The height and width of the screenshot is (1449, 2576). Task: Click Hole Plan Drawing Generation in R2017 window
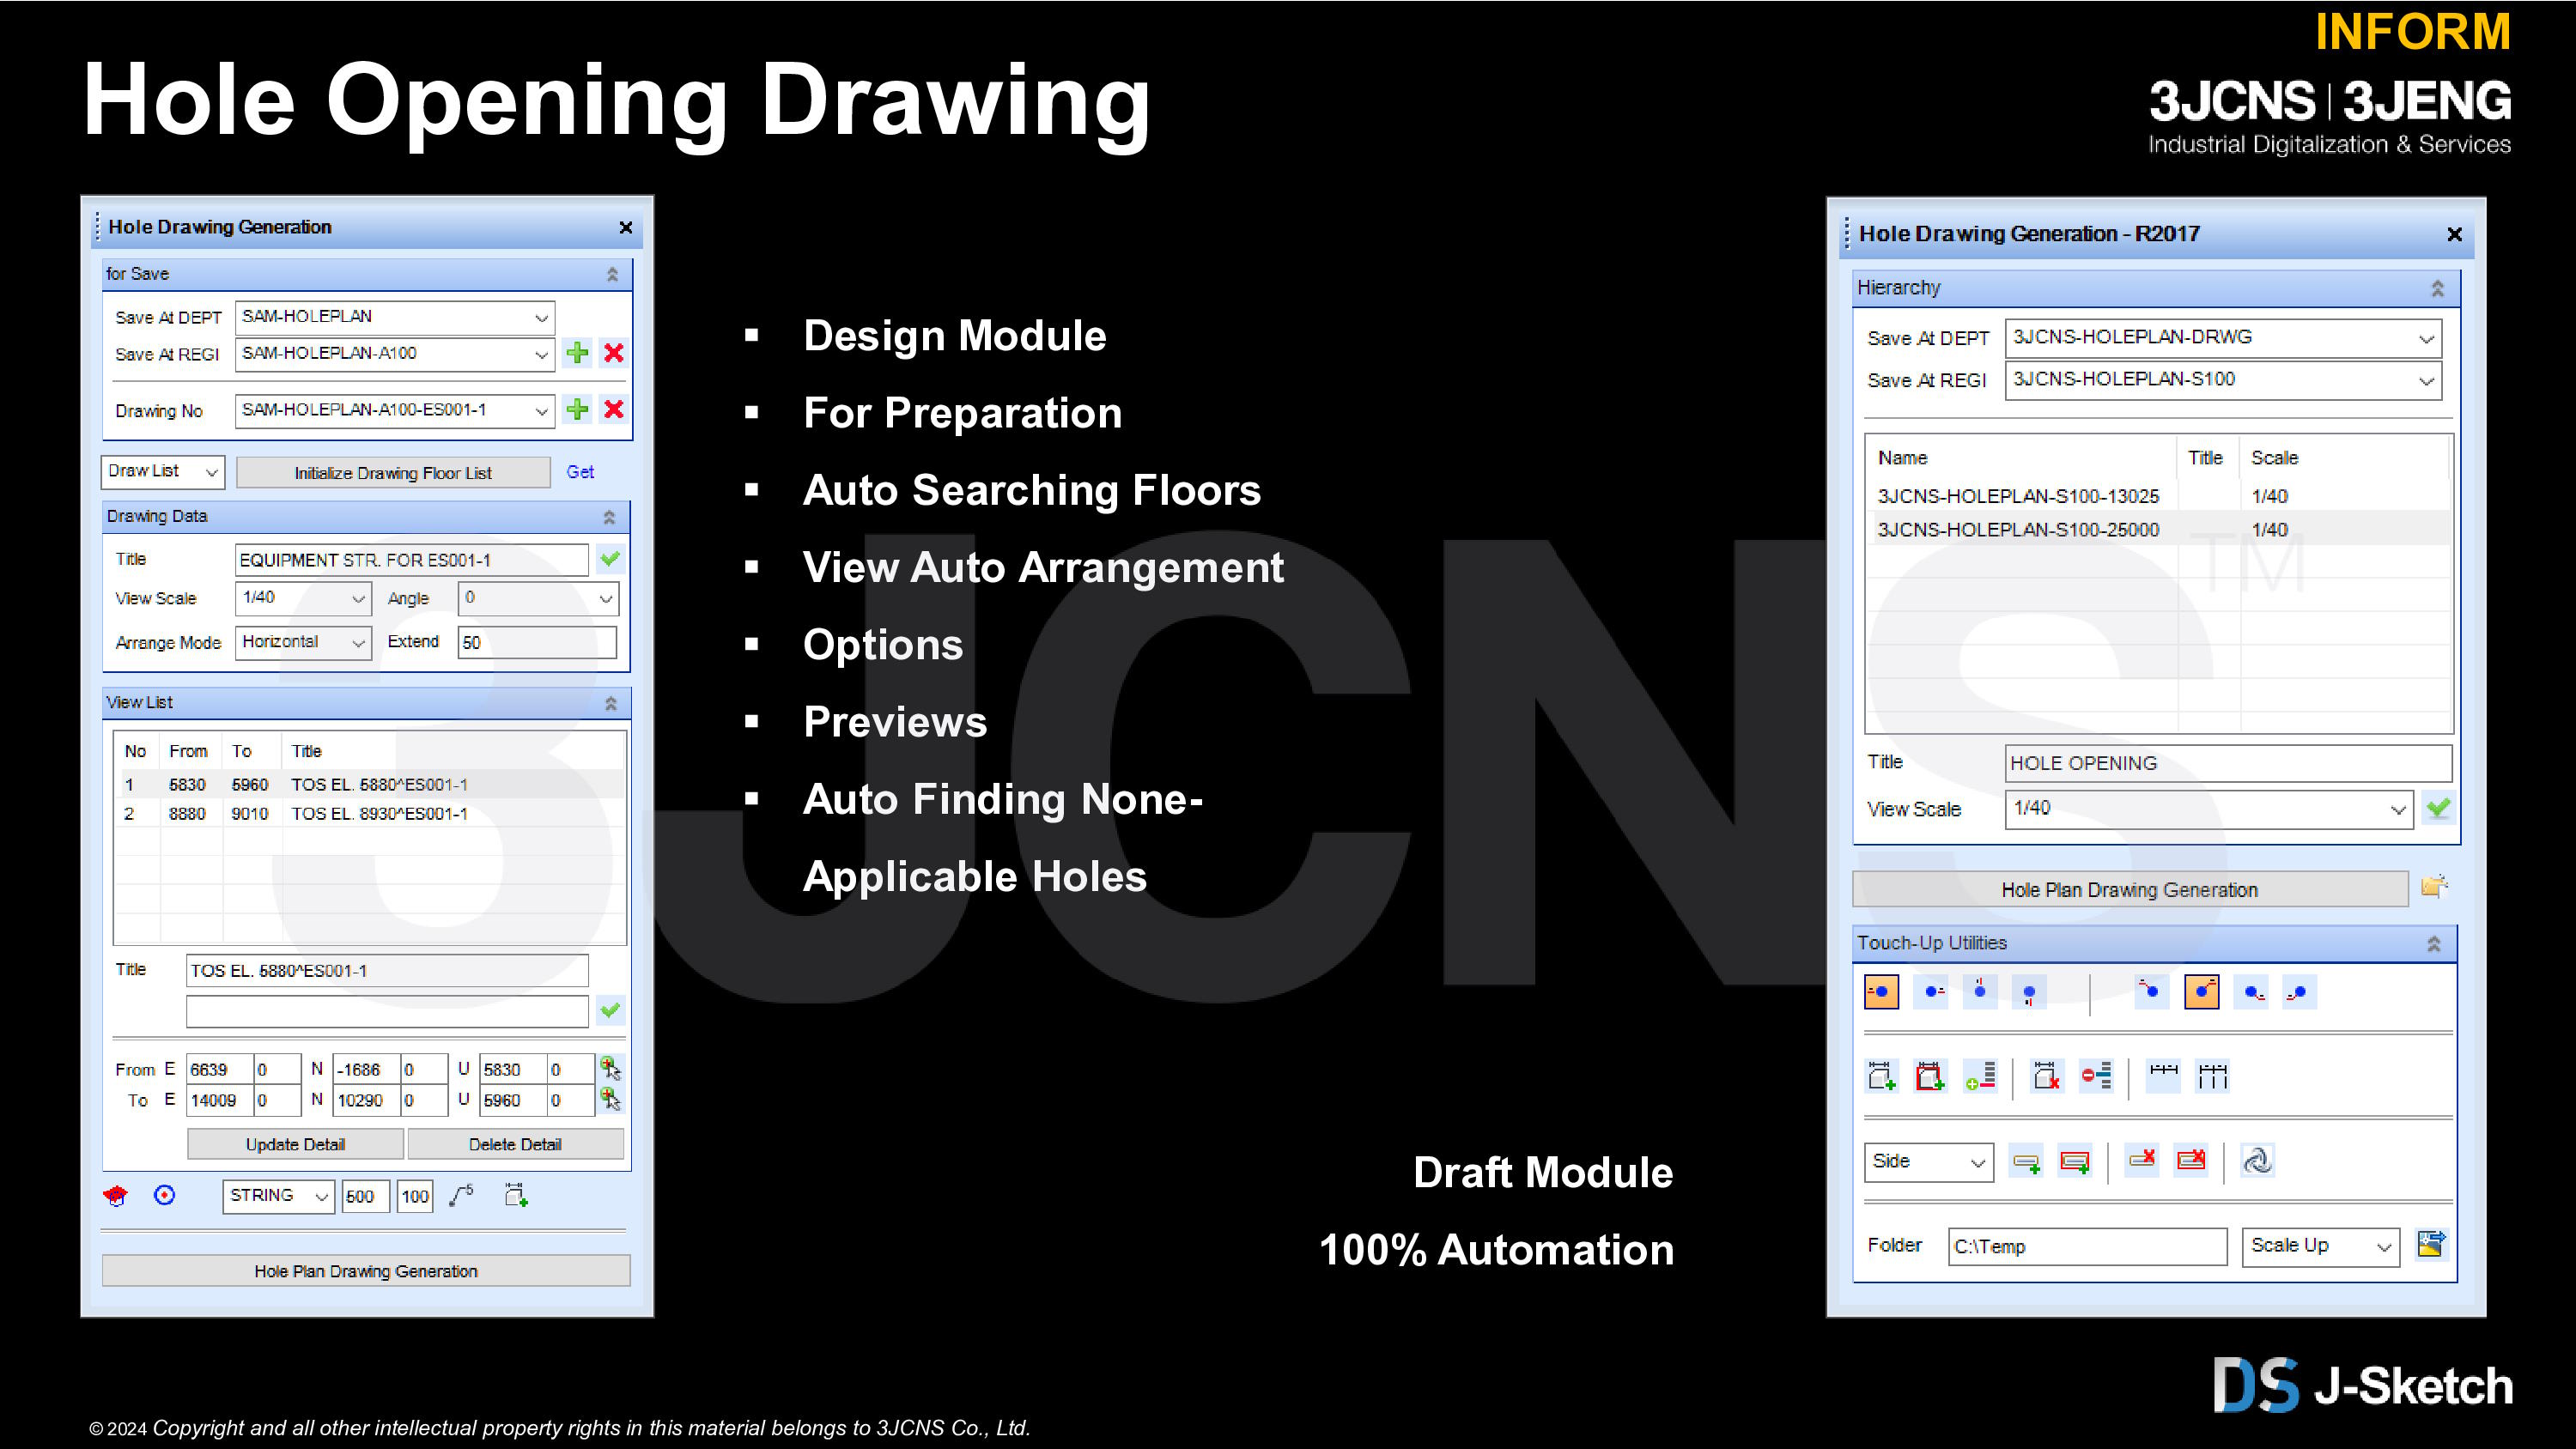pyautogui.click(x=2129, y=889)
